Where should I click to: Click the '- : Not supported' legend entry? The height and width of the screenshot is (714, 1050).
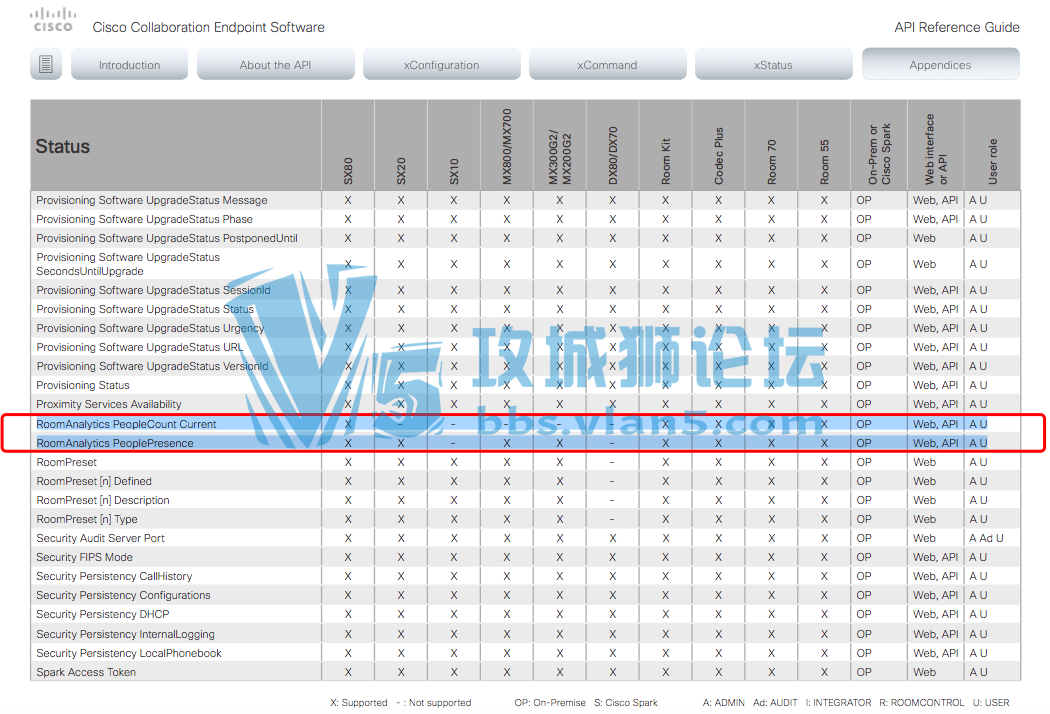434,703
